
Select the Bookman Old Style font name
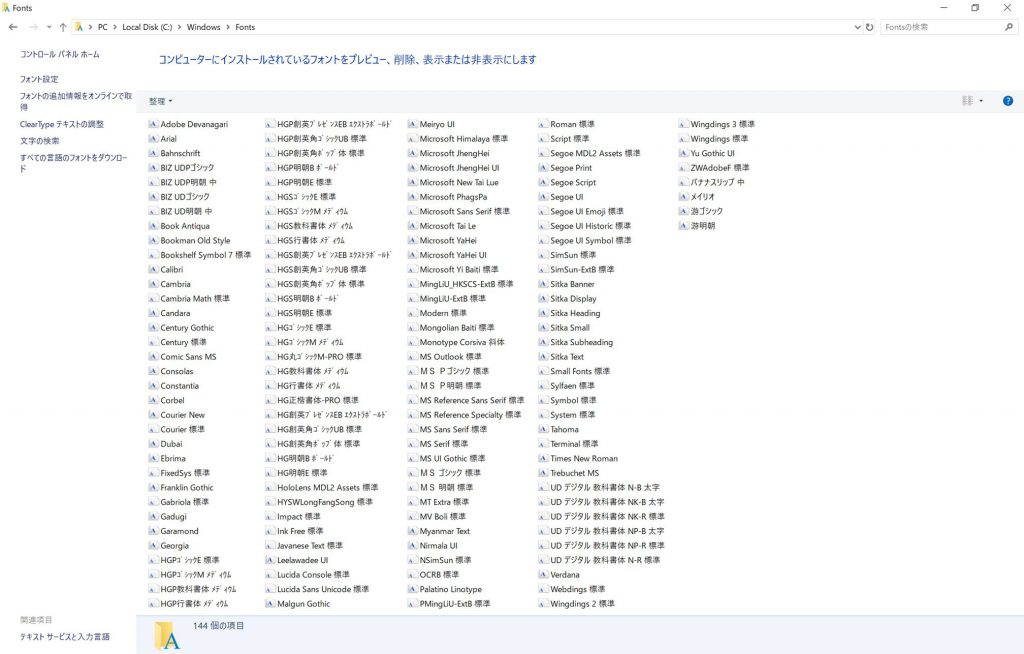195,240
